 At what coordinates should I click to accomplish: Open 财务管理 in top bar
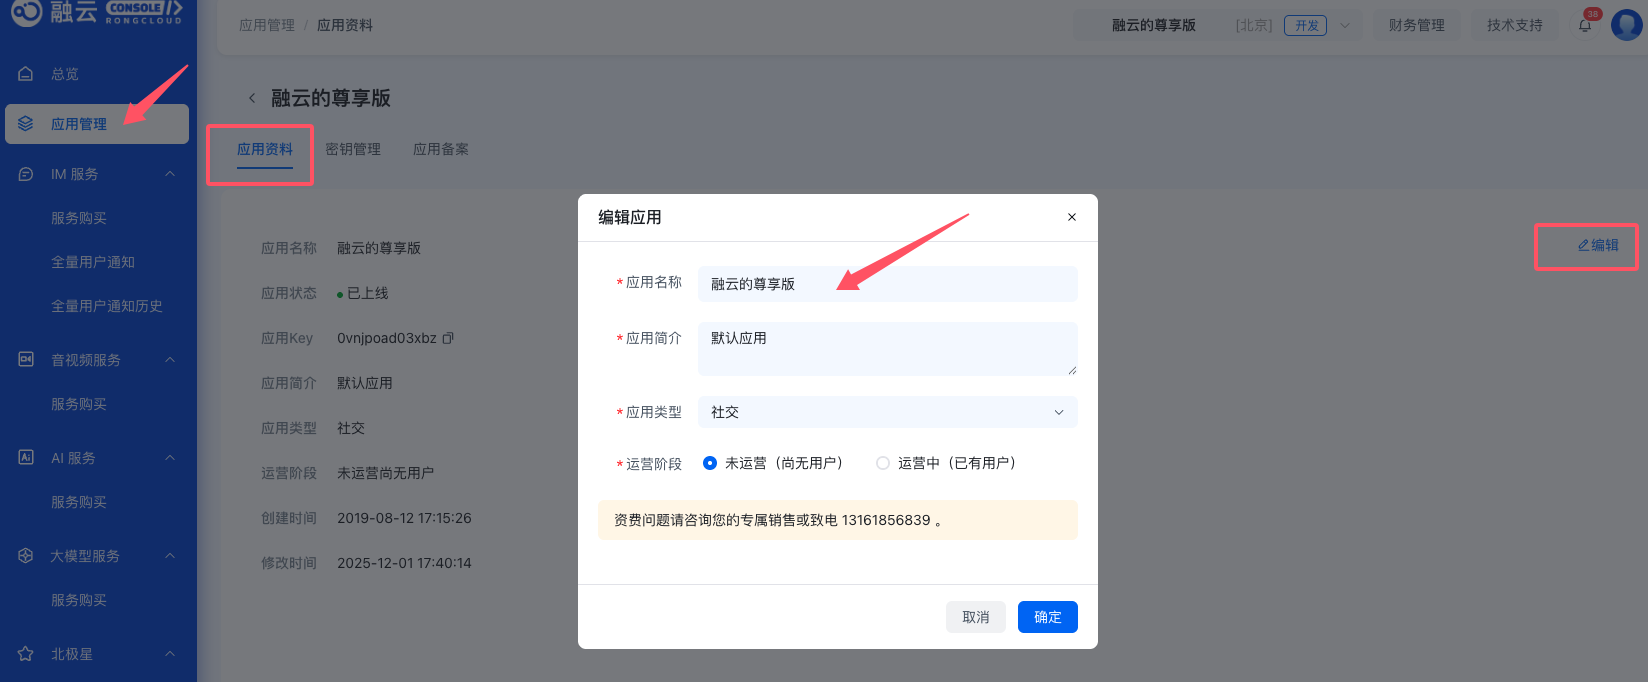tap(1416, 25)
